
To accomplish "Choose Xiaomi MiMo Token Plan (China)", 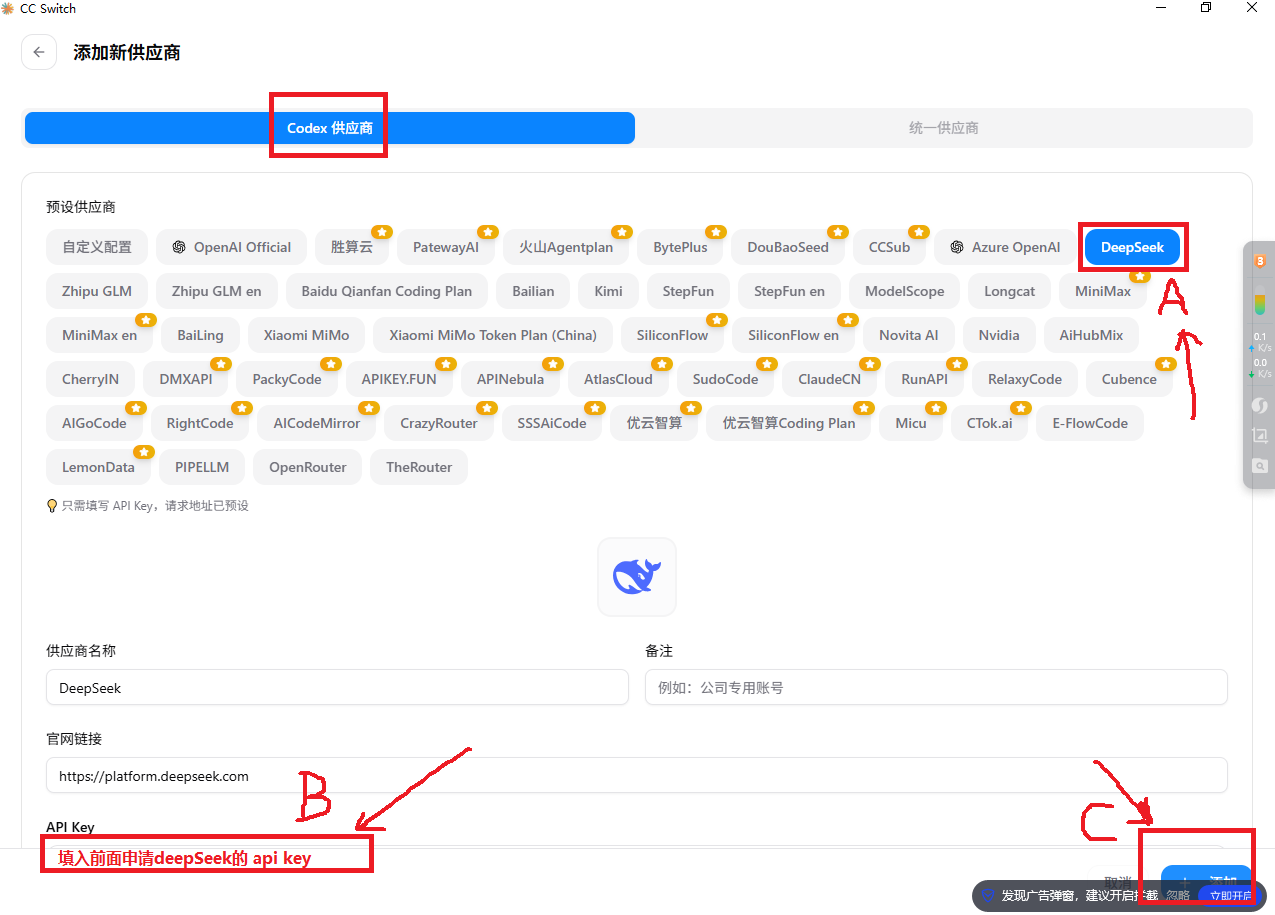I will [493, 335].
